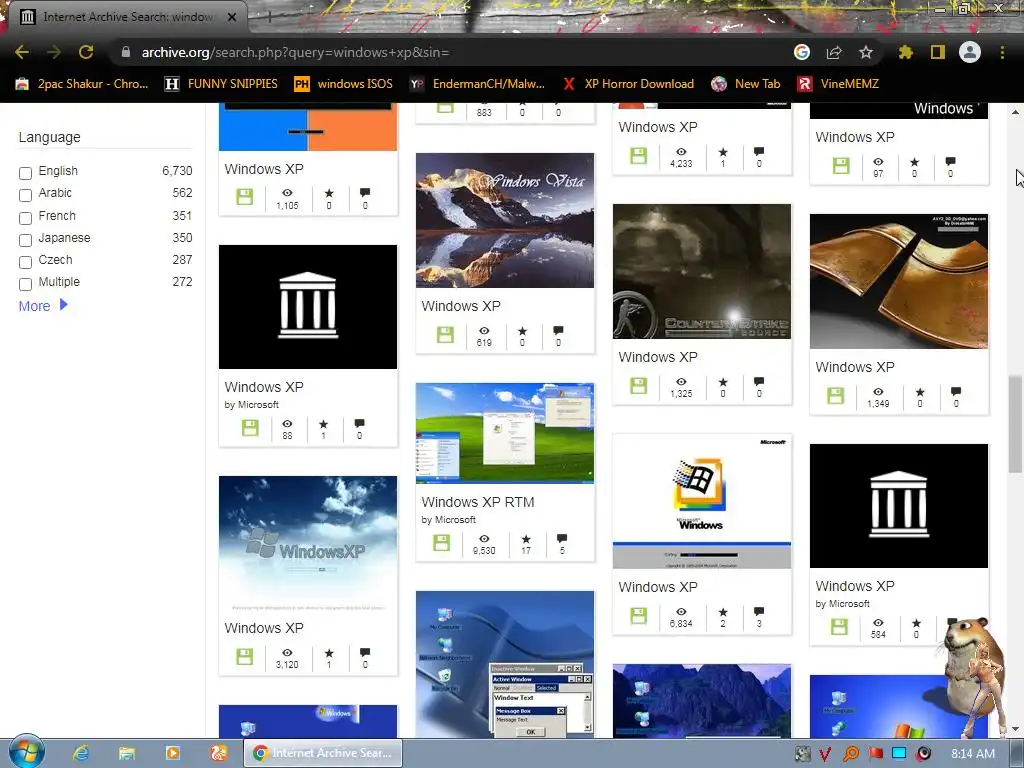Open the Counter-Strike Source thumbnail
This screenshot has width=1024, height=768.
coord(702,272)
